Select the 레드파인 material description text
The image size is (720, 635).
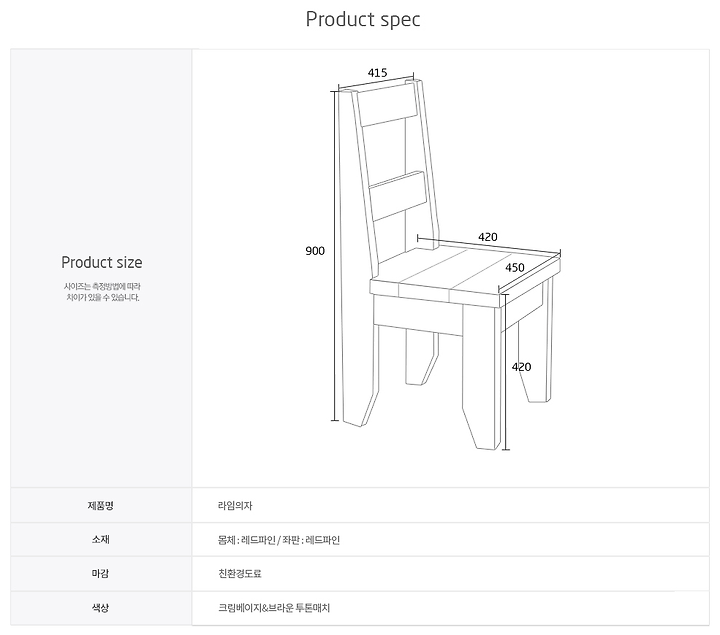(279, 540)
